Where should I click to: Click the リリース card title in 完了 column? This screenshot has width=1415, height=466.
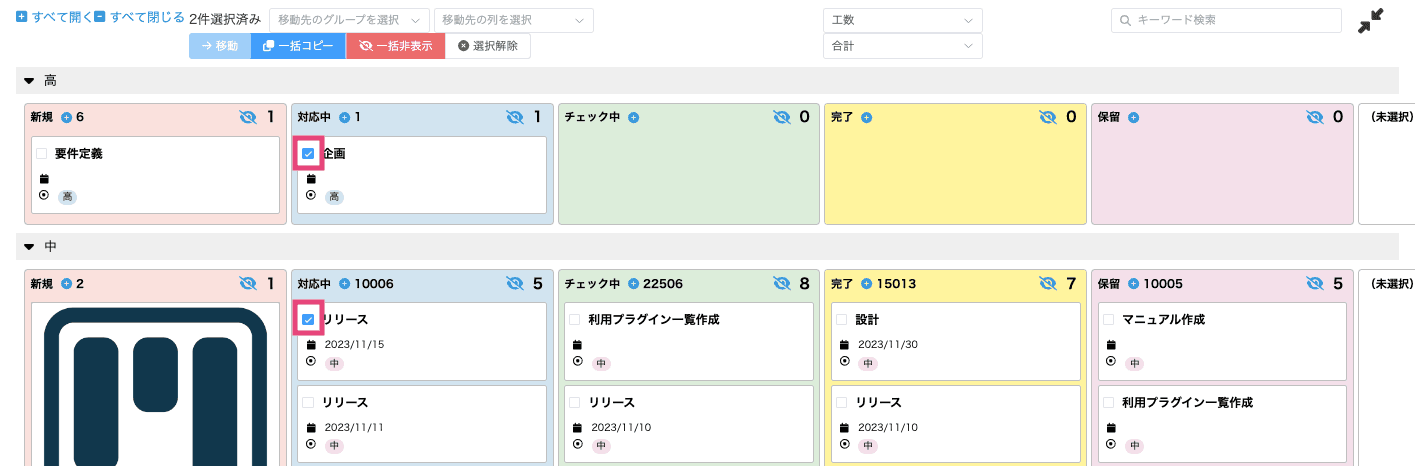click(878, 402)
